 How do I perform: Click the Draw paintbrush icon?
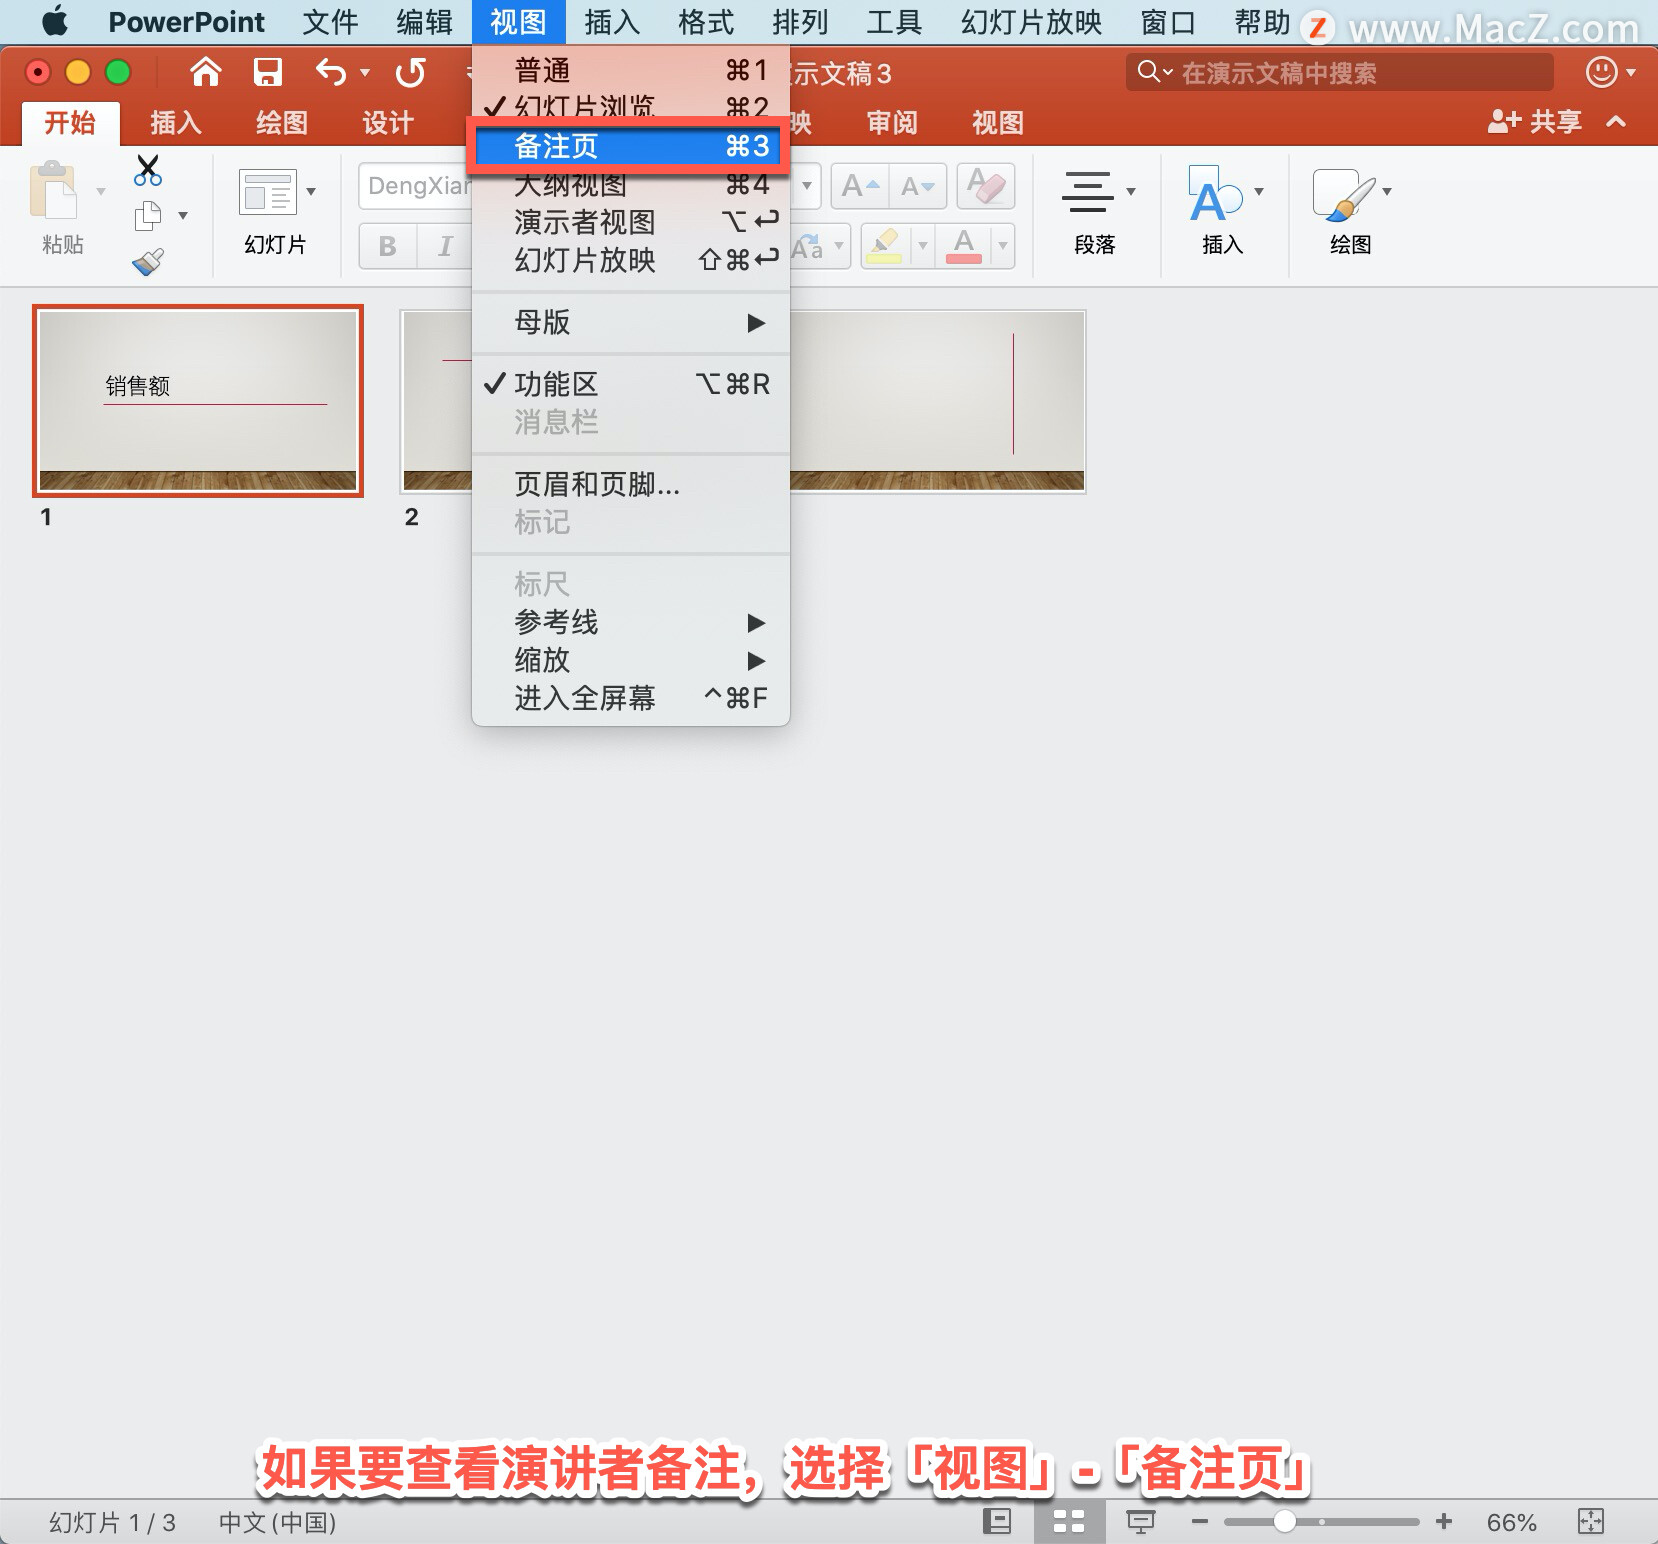tap(1344, 194)
